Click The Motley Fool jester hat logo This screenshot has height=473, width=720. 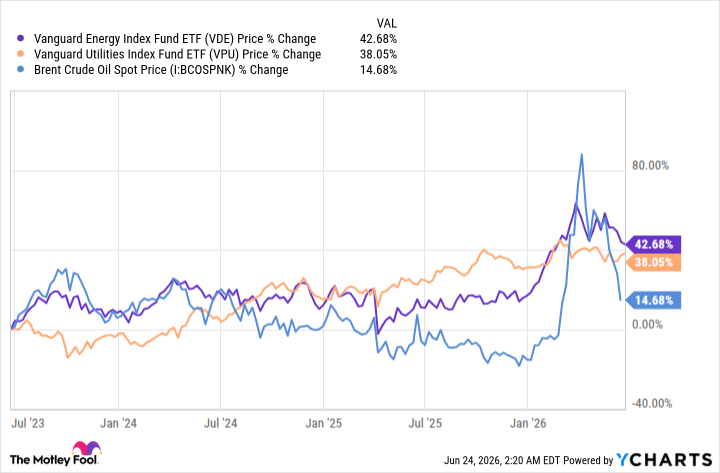tap(86, 448)
